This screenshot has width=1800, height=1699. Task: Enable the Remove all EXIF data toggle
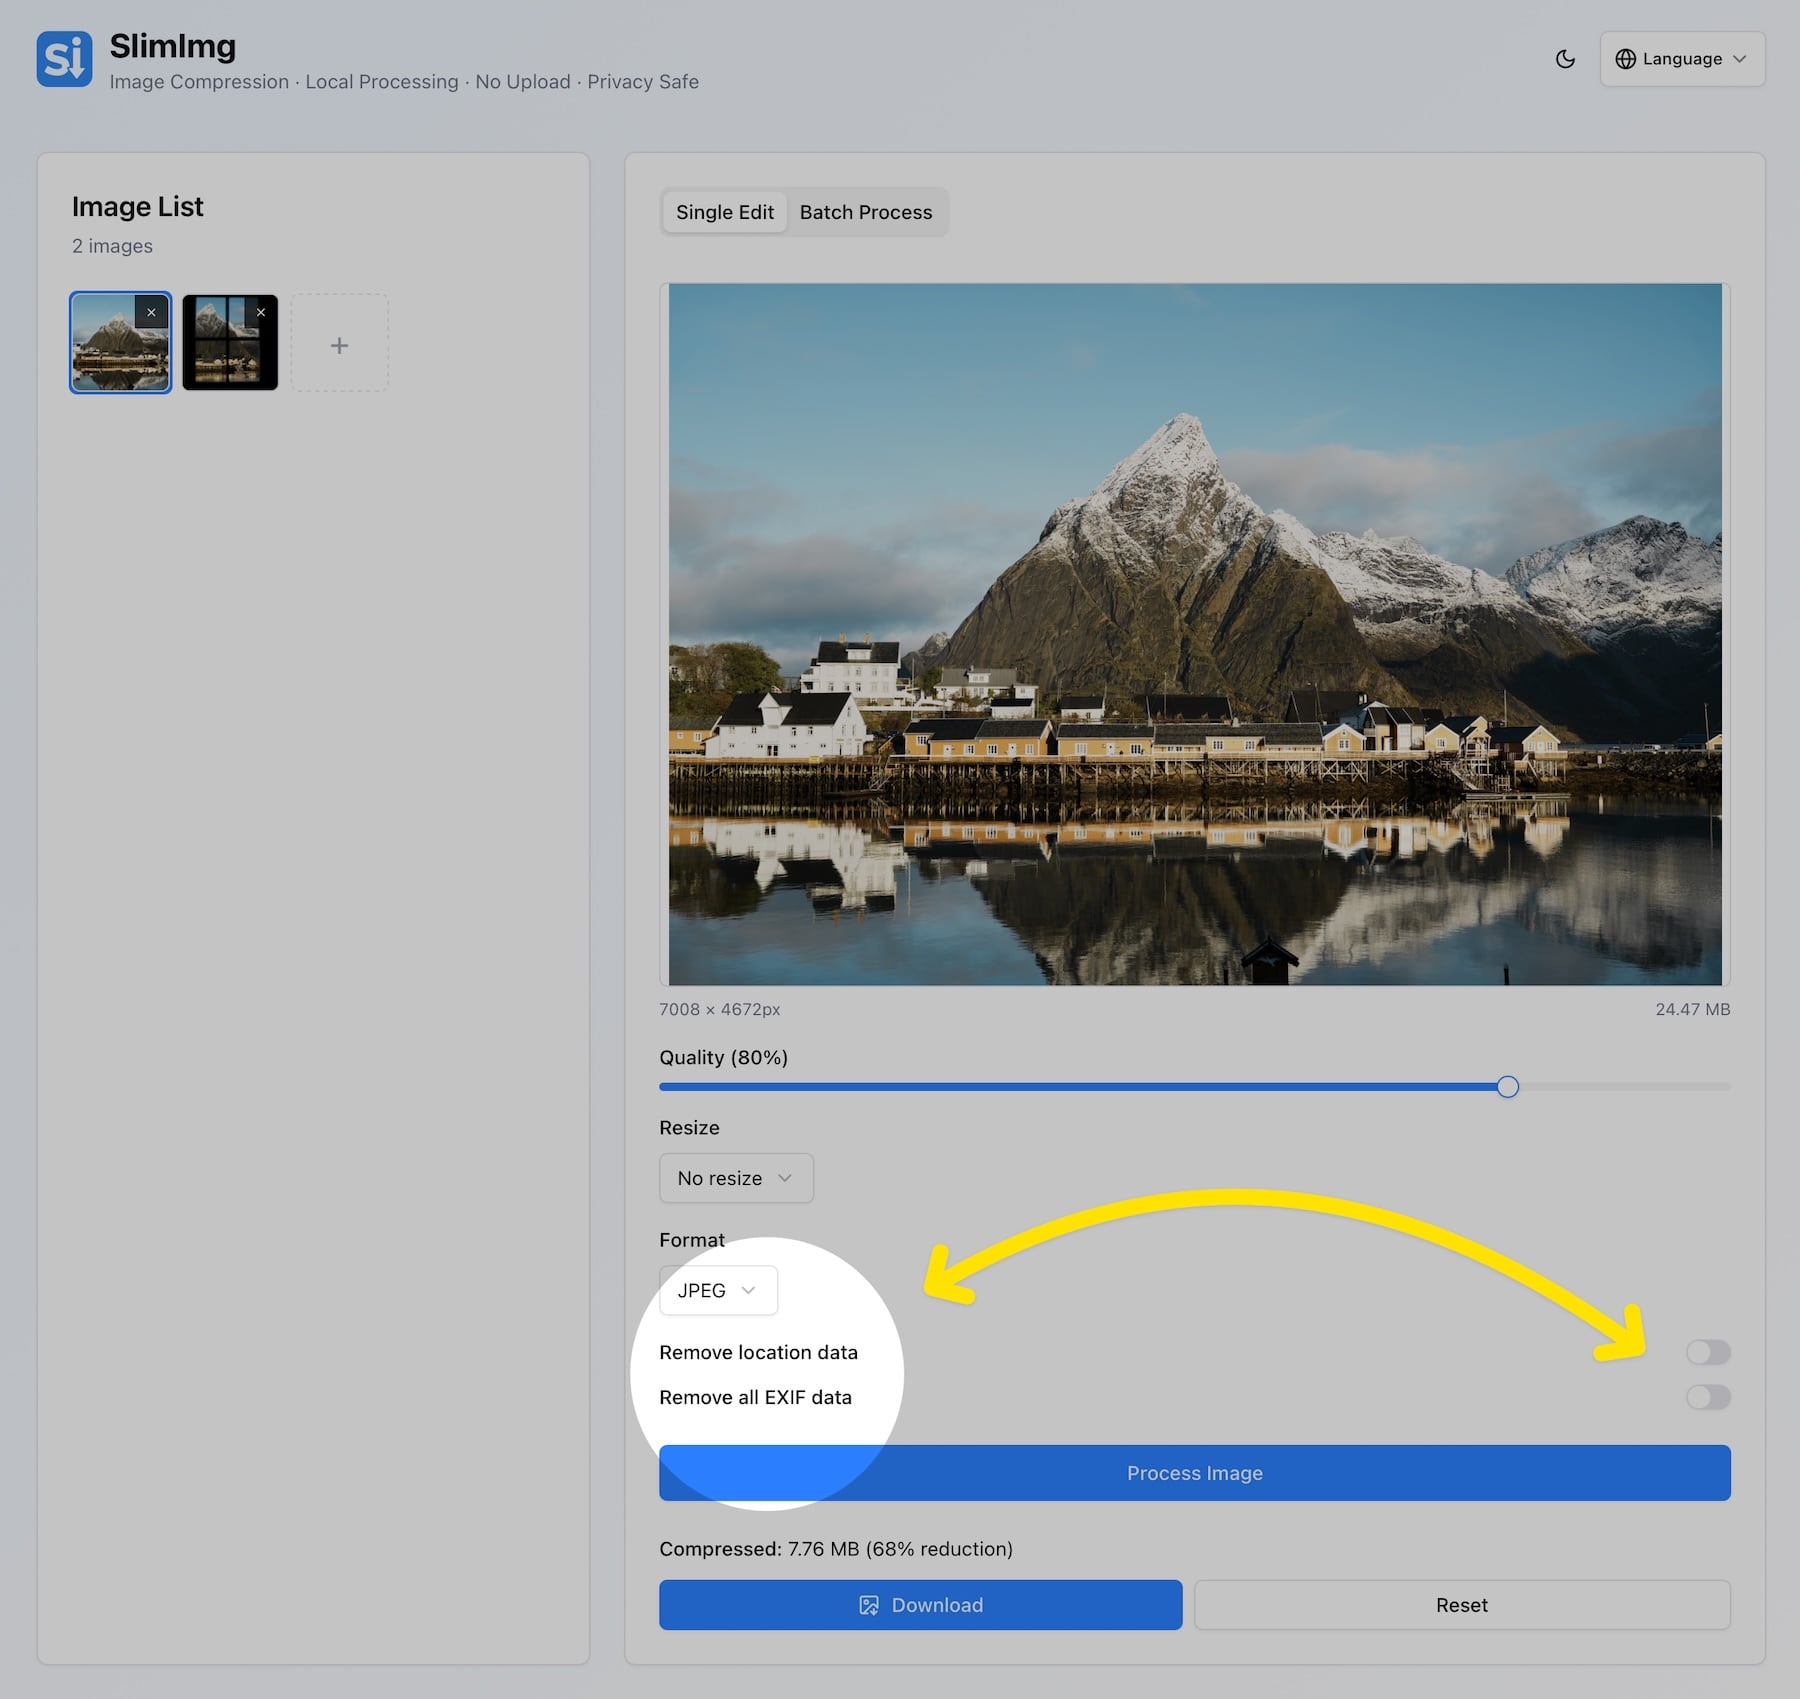(x=1709, y=1397)
